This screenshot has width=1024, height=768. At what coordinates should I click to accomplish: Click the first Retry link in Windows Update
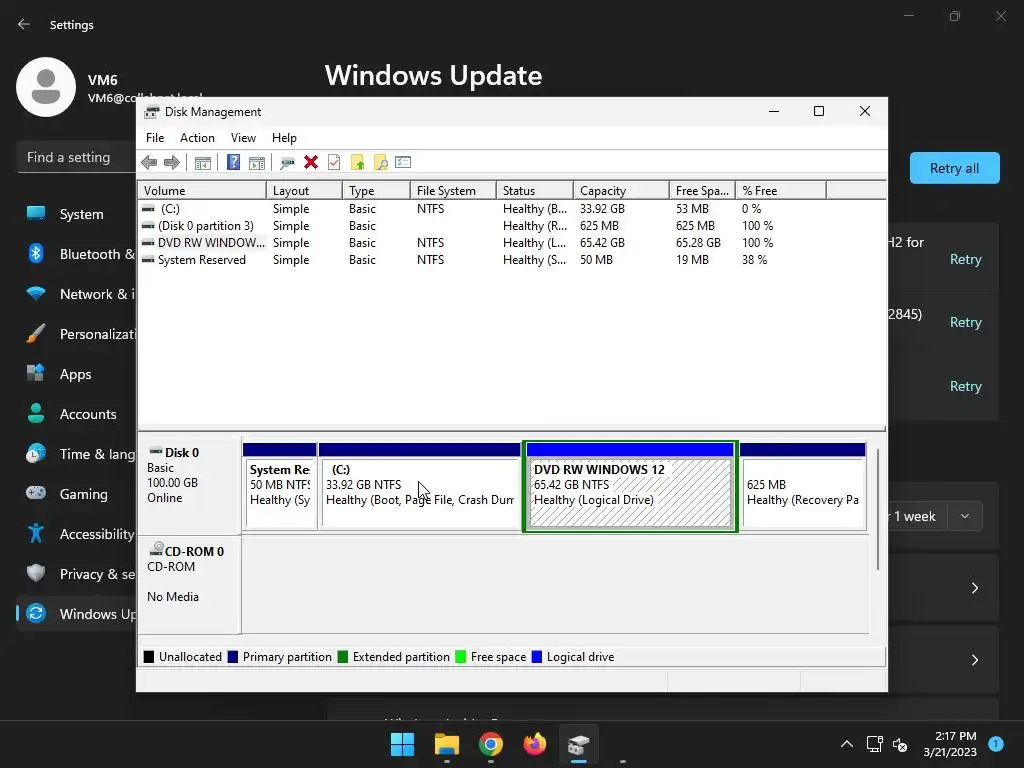pyautogui.click(x=965, y=259)
